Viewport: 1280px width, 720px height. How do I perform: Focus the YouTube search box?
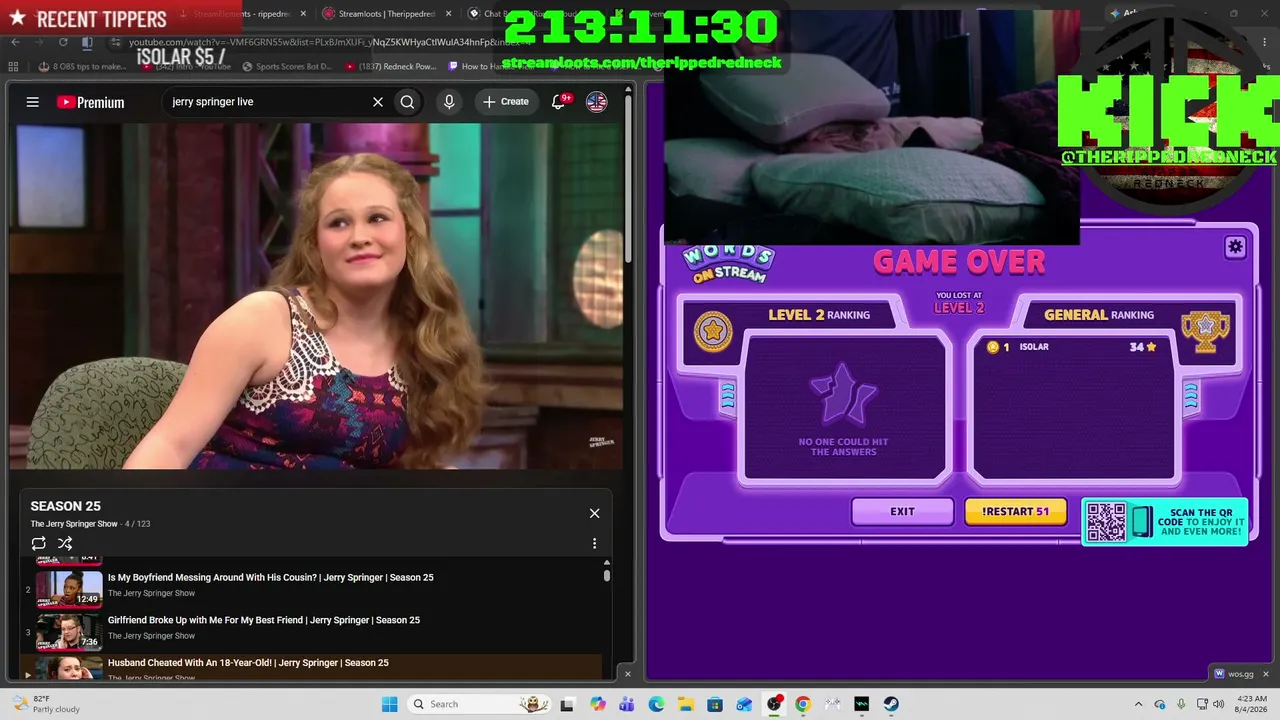coord(268,102)
